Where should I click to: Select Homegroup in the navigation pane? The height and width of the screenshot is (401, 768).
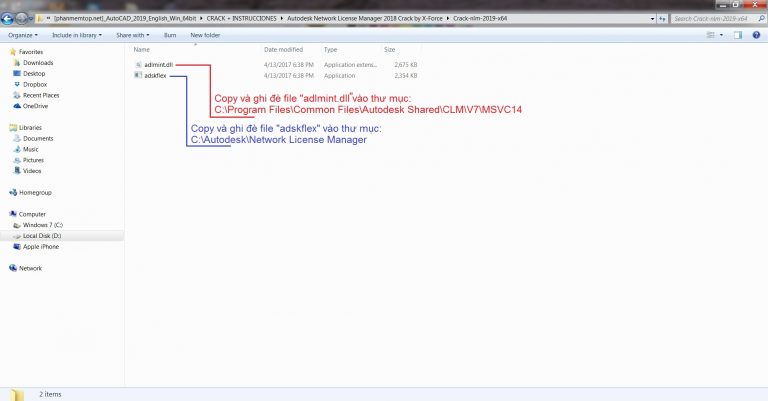pos(35,192)
